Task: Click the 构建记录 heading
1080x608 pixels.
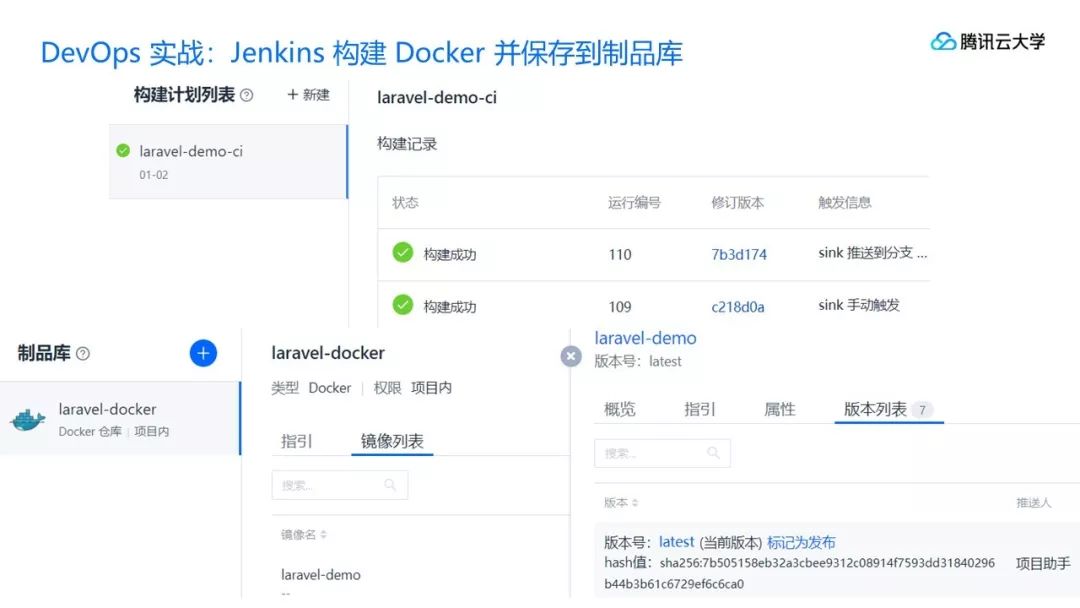Action: click(x=407, y=144)
